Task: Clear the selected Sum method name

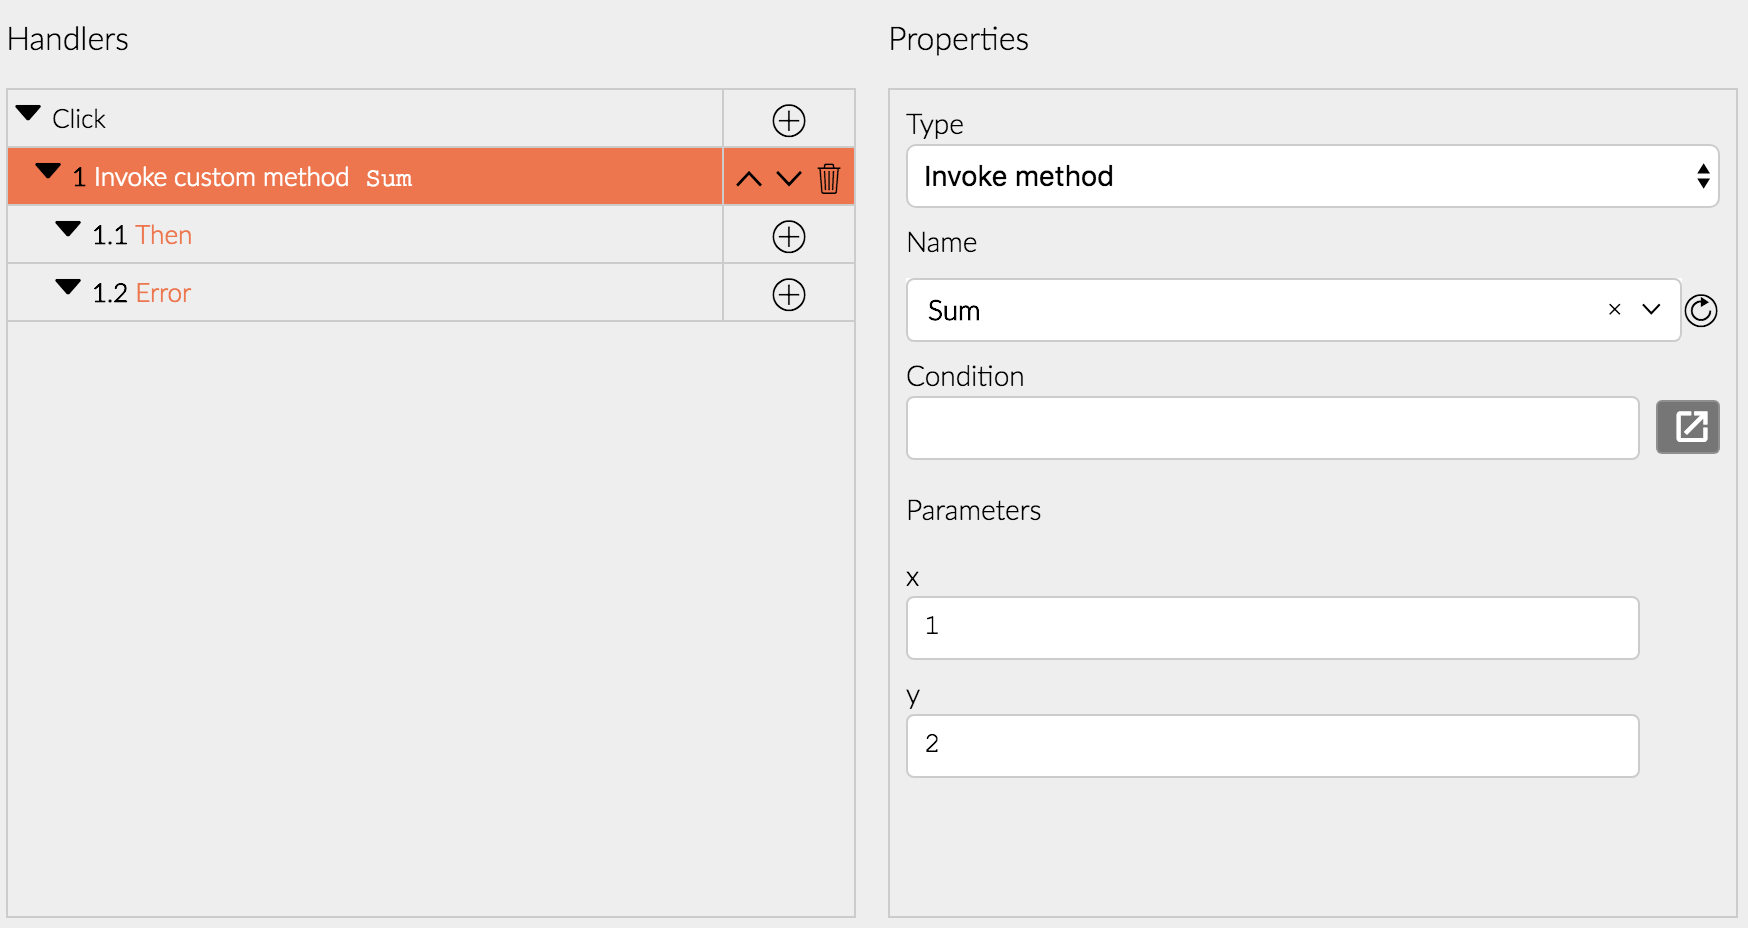Action: [1614, 310]
